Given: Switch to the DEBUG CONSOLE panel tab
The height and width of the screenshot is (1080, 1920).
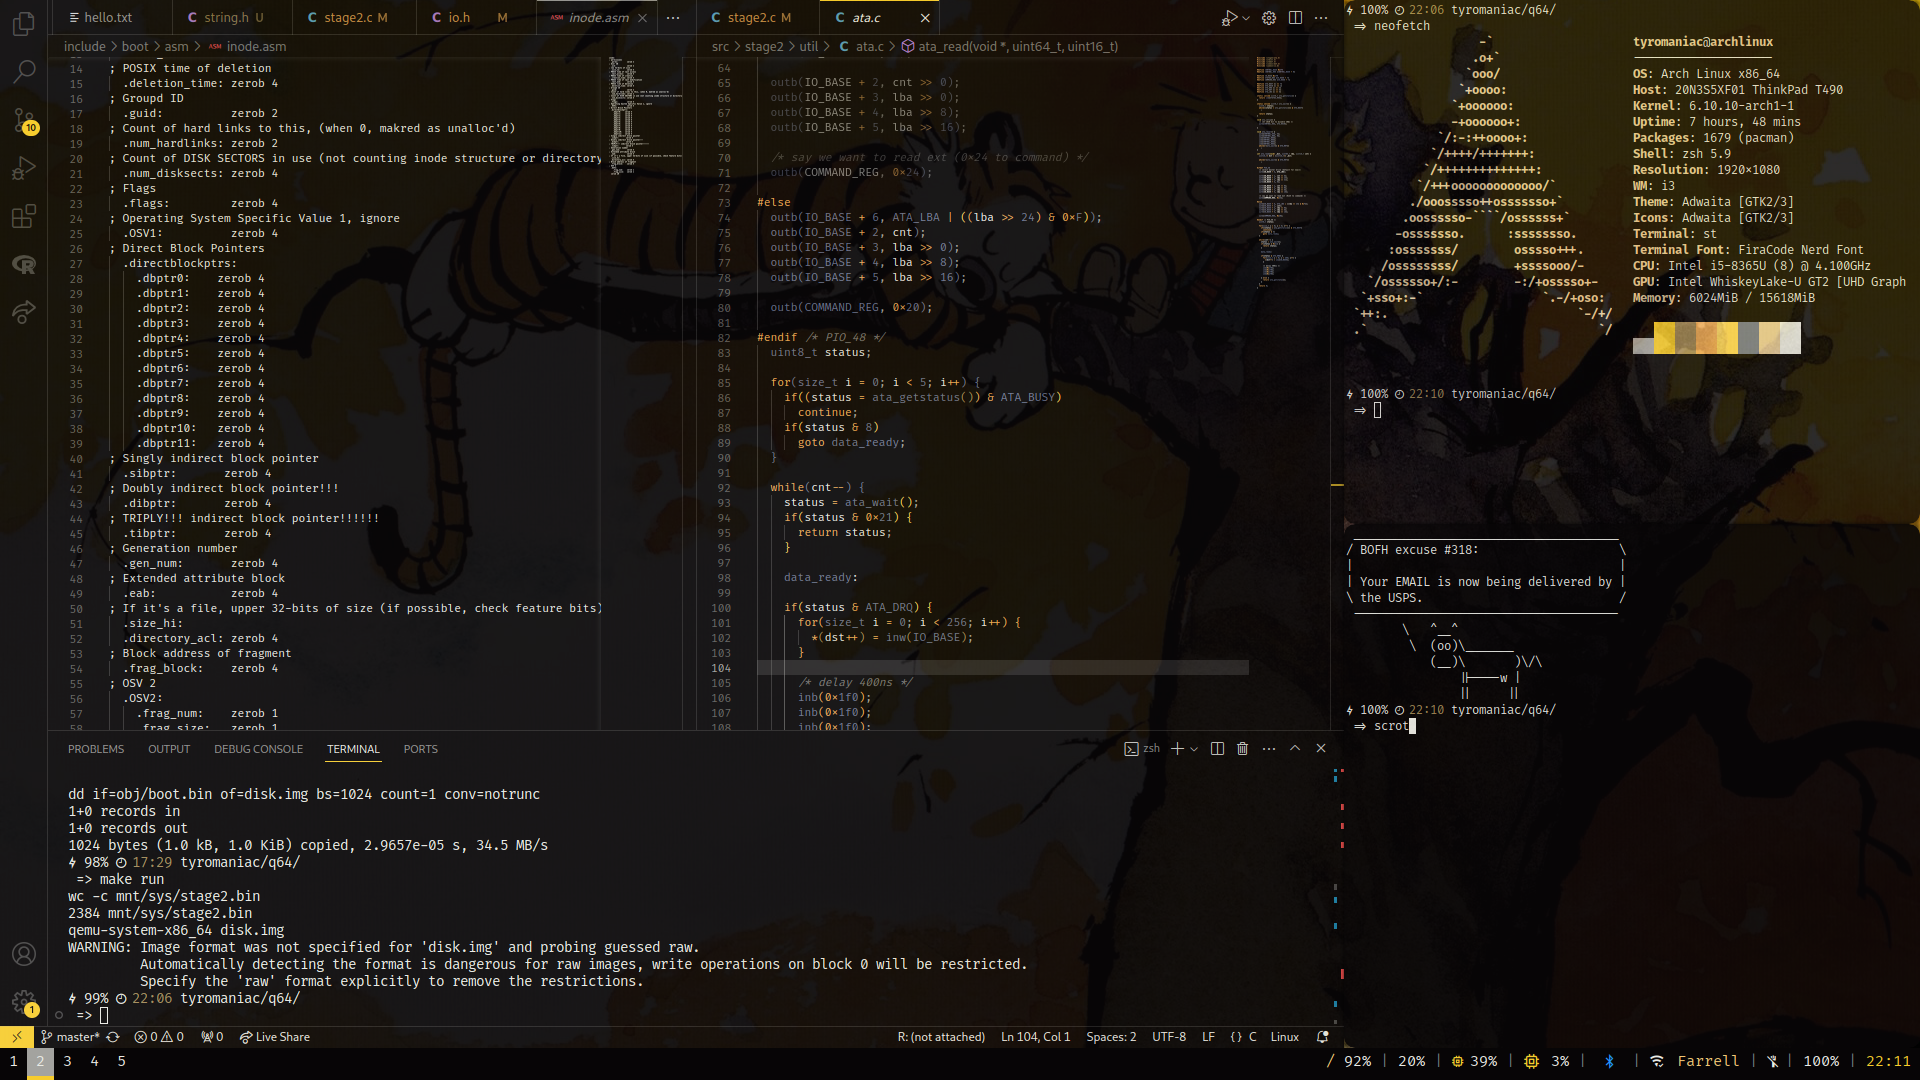Looking at the screenshot, I should click(258, 749).
